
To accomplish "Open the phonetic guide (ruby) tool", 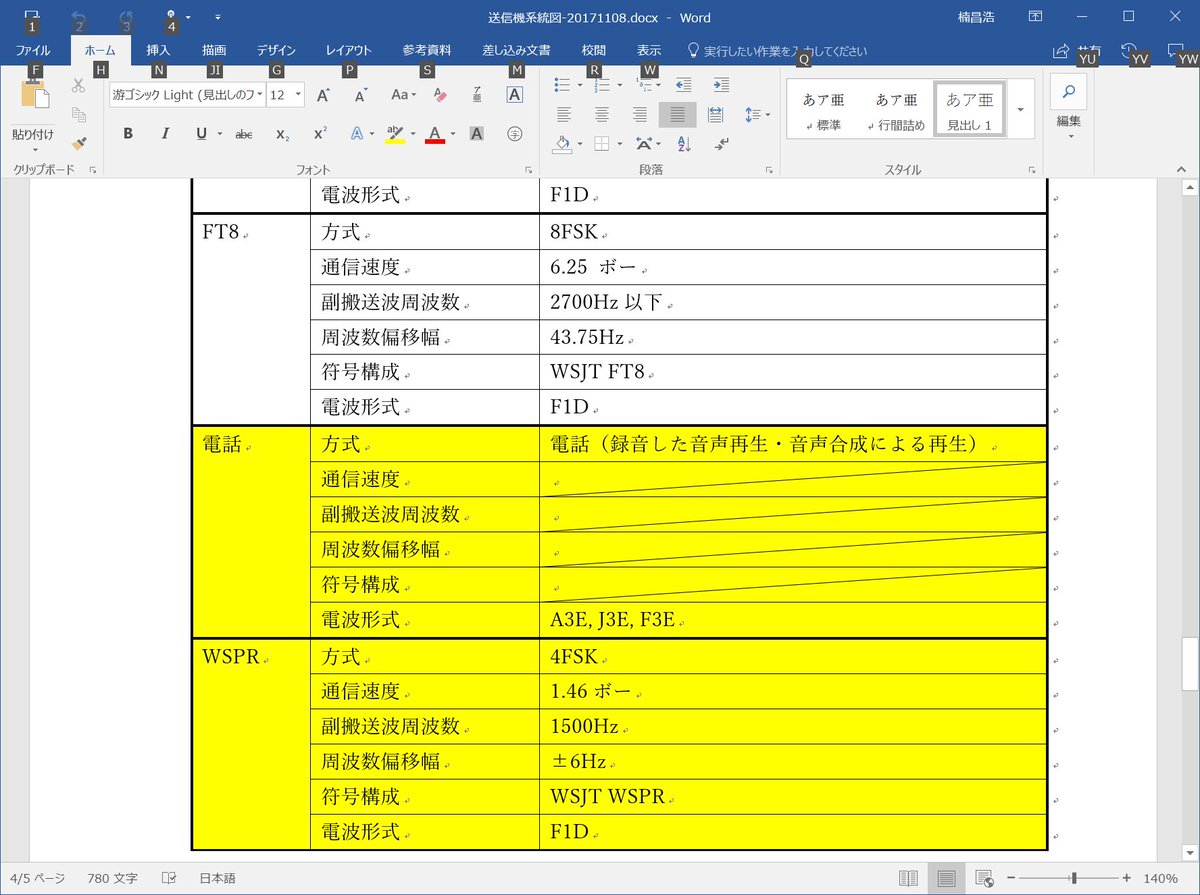I will tap(477, 95).
